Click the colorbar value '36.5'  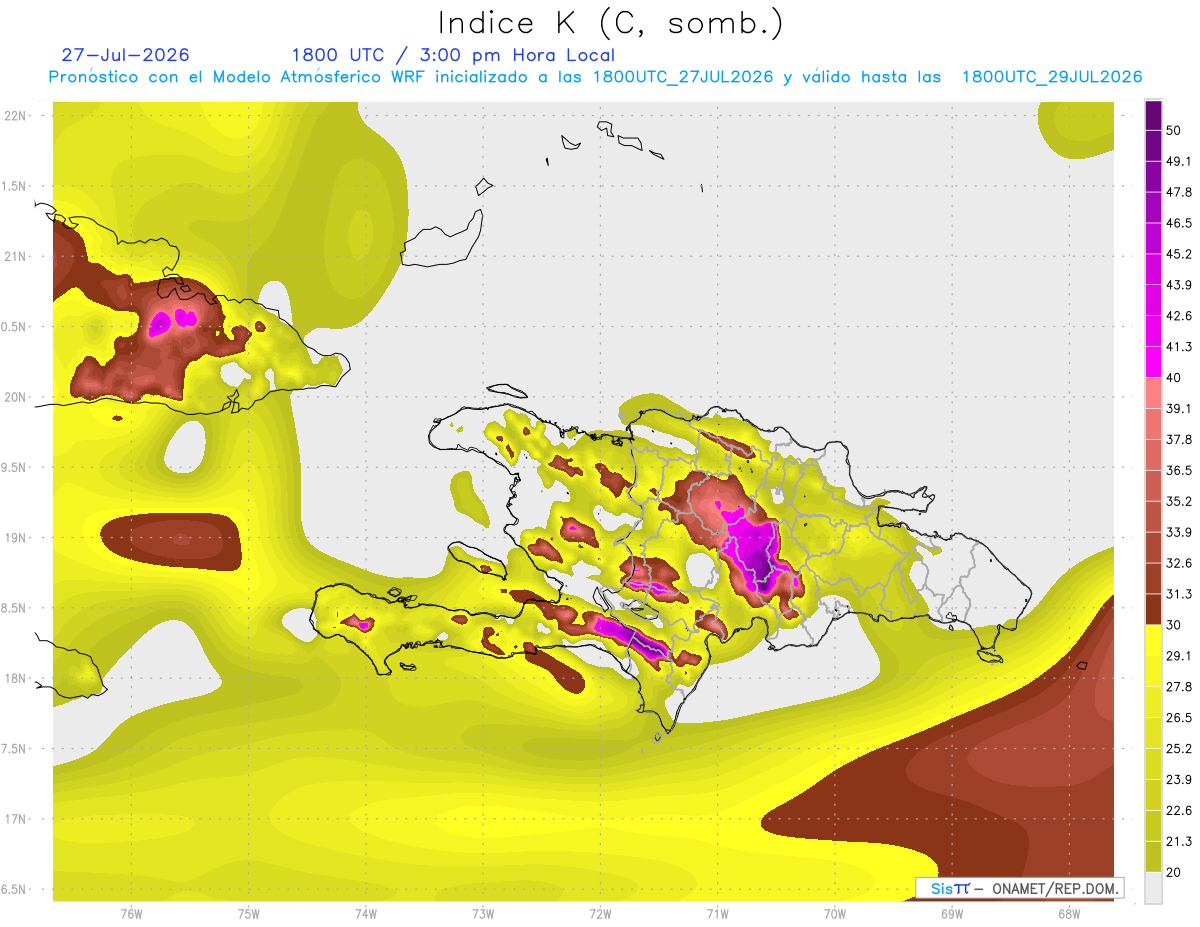1179,470
